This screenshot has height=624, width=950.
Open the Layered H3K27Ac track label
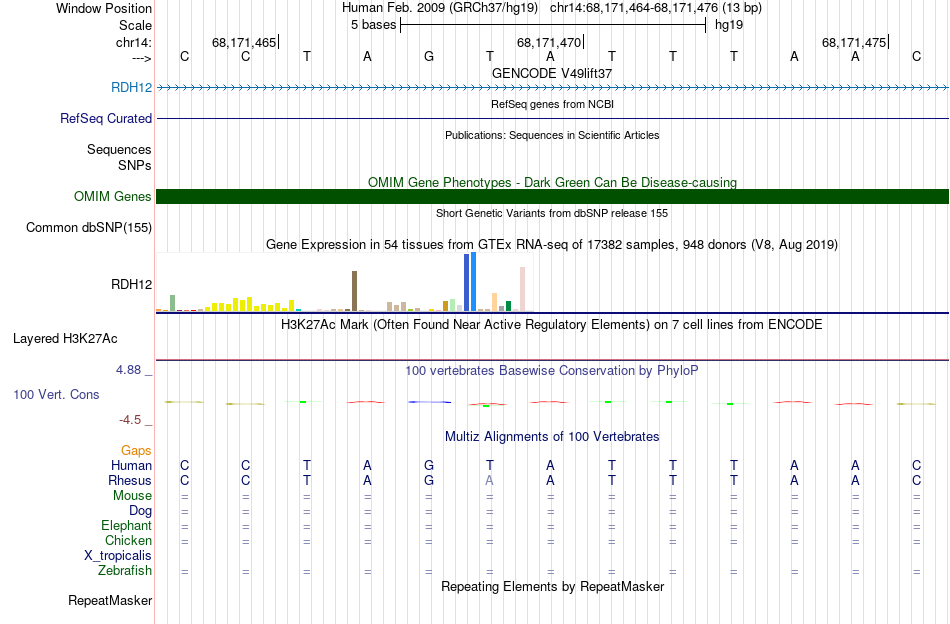tap(65, 339)
